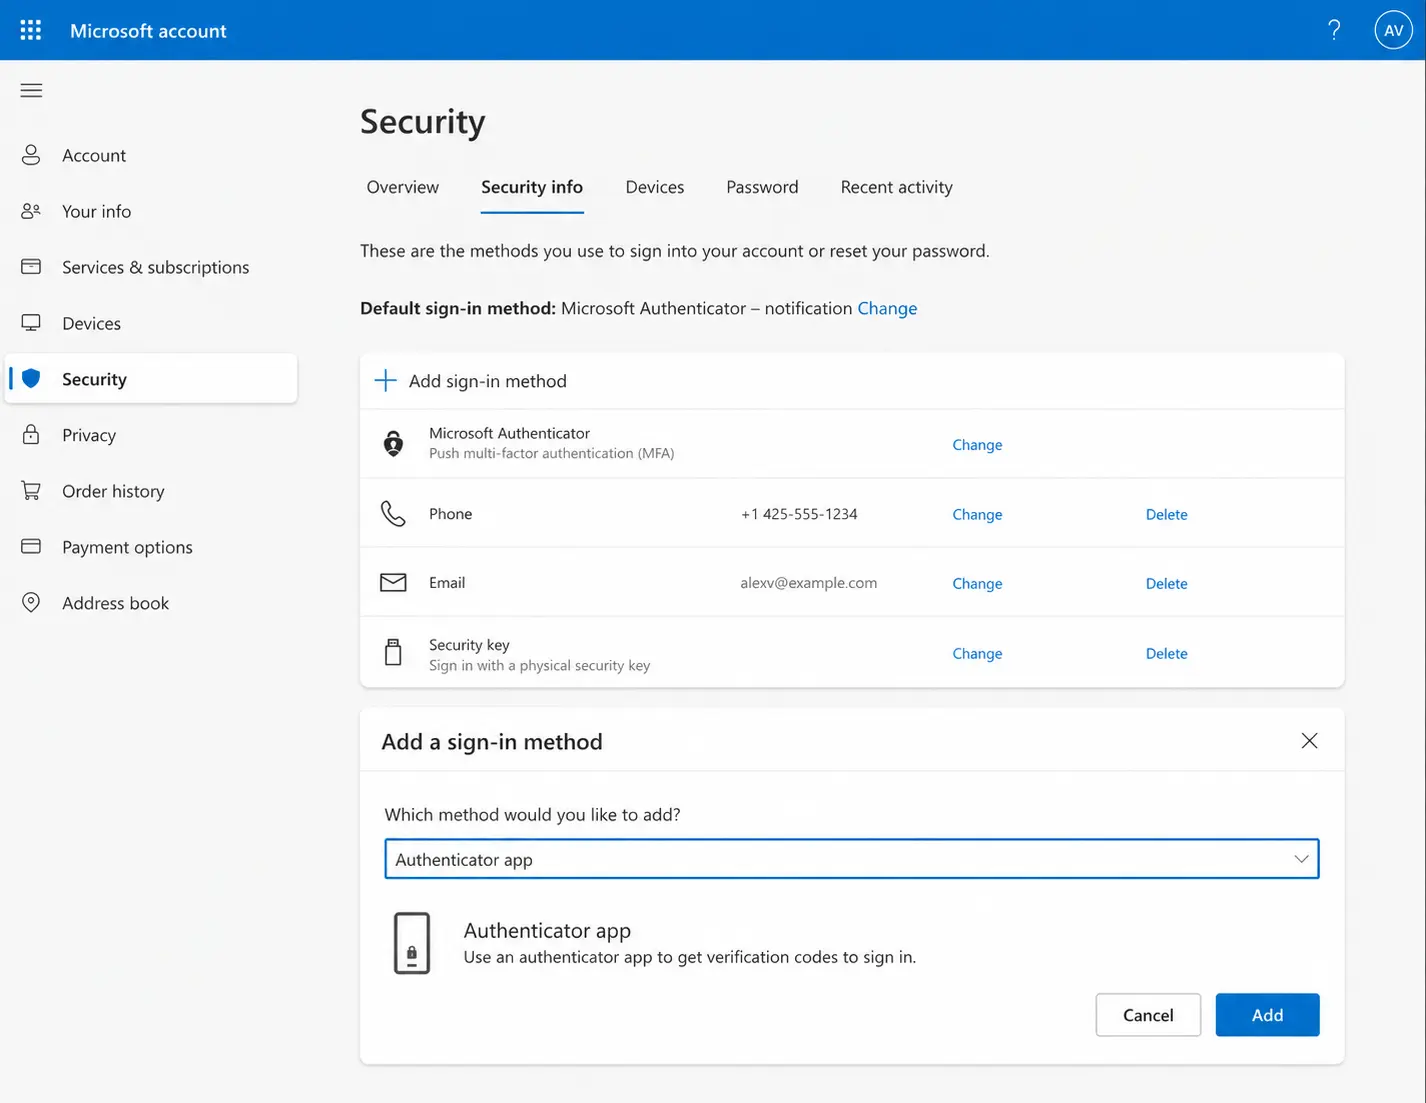This screenshot has height=1103, width=1426.
Task: Click the Add sign-in method label
Action: (488, 381)
